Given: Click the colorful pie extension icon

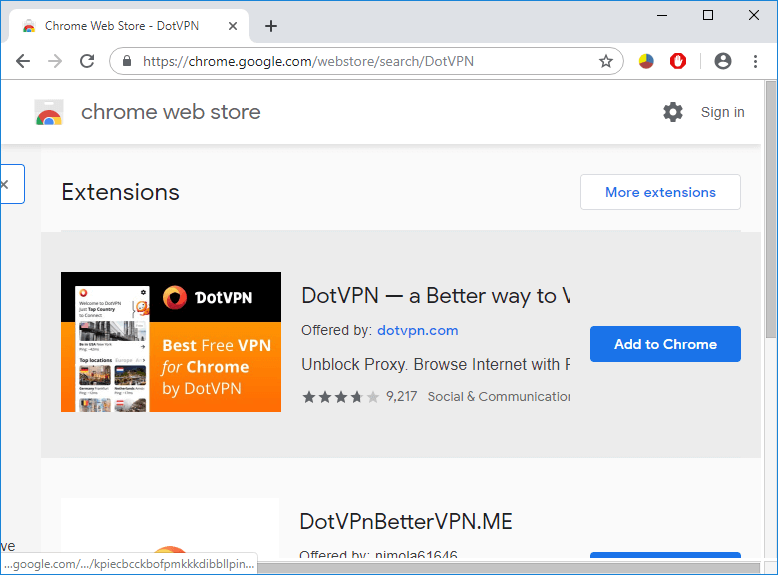Looking at the screenshot, I should pos(646,61).
